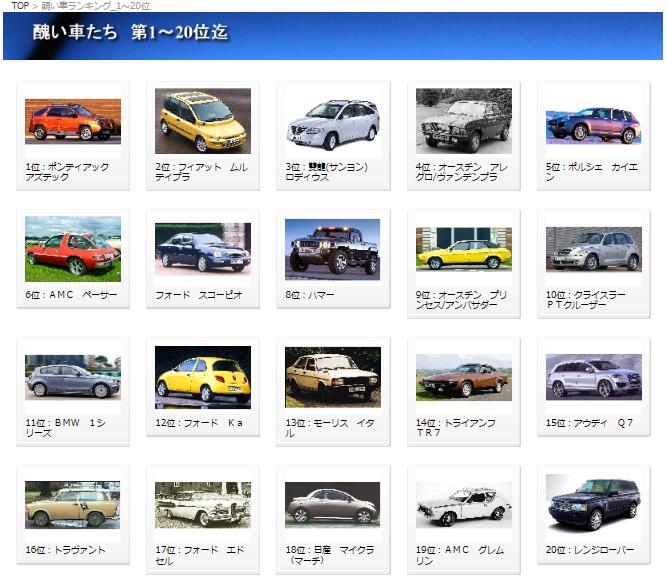Open the Nissan Micra thumbnail

333,505
